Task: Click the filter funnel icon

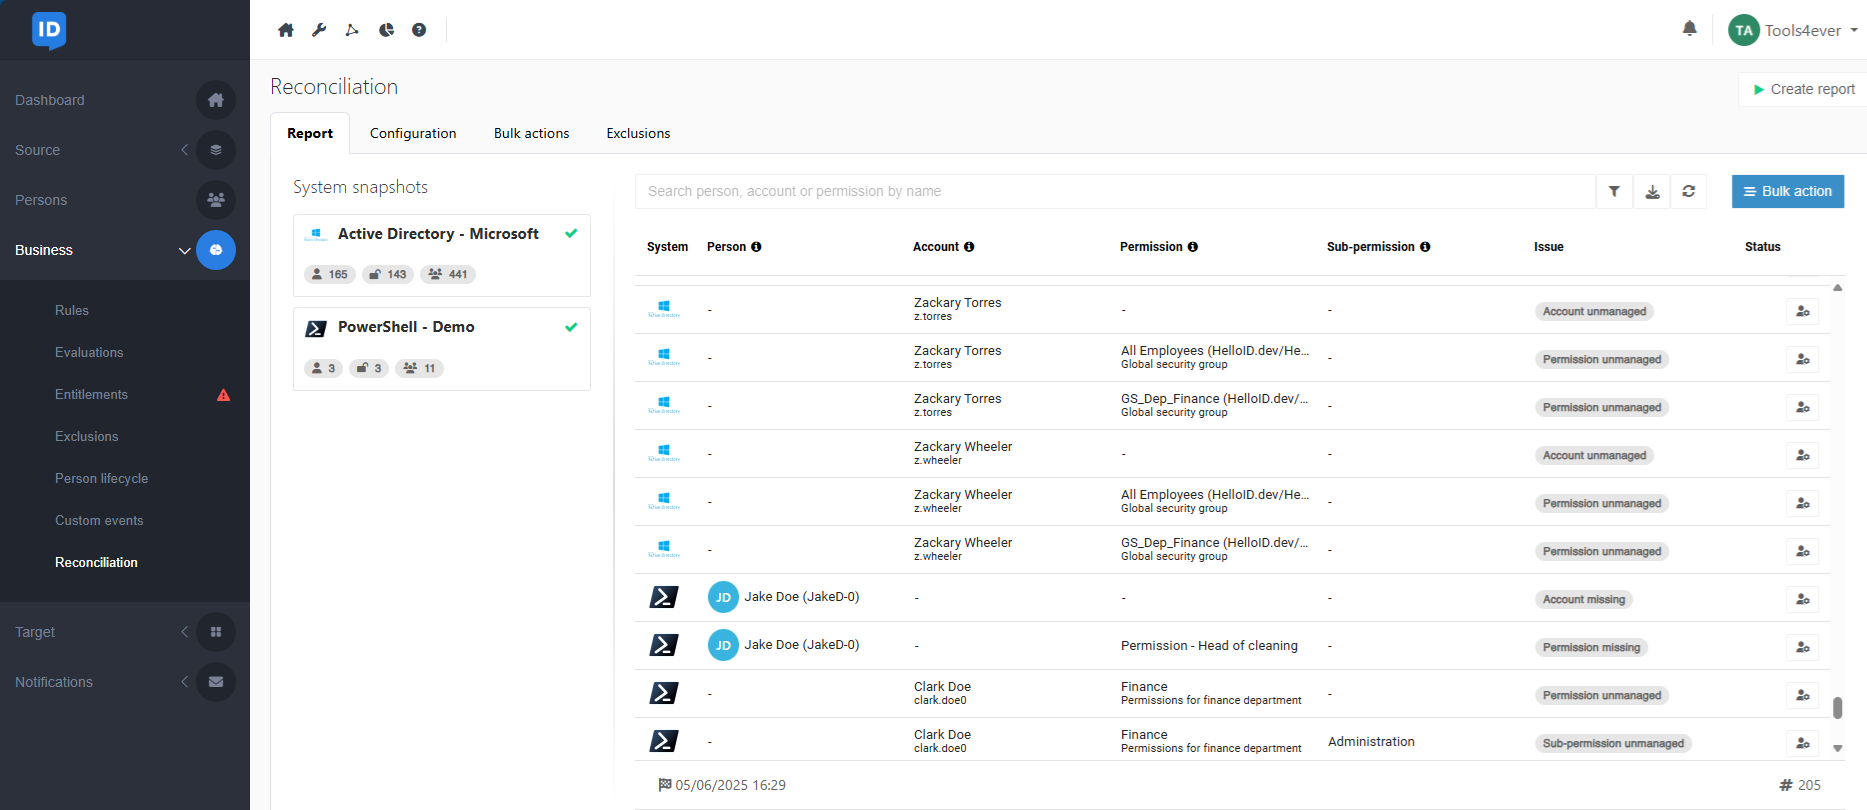Action: coord(1614,191)
